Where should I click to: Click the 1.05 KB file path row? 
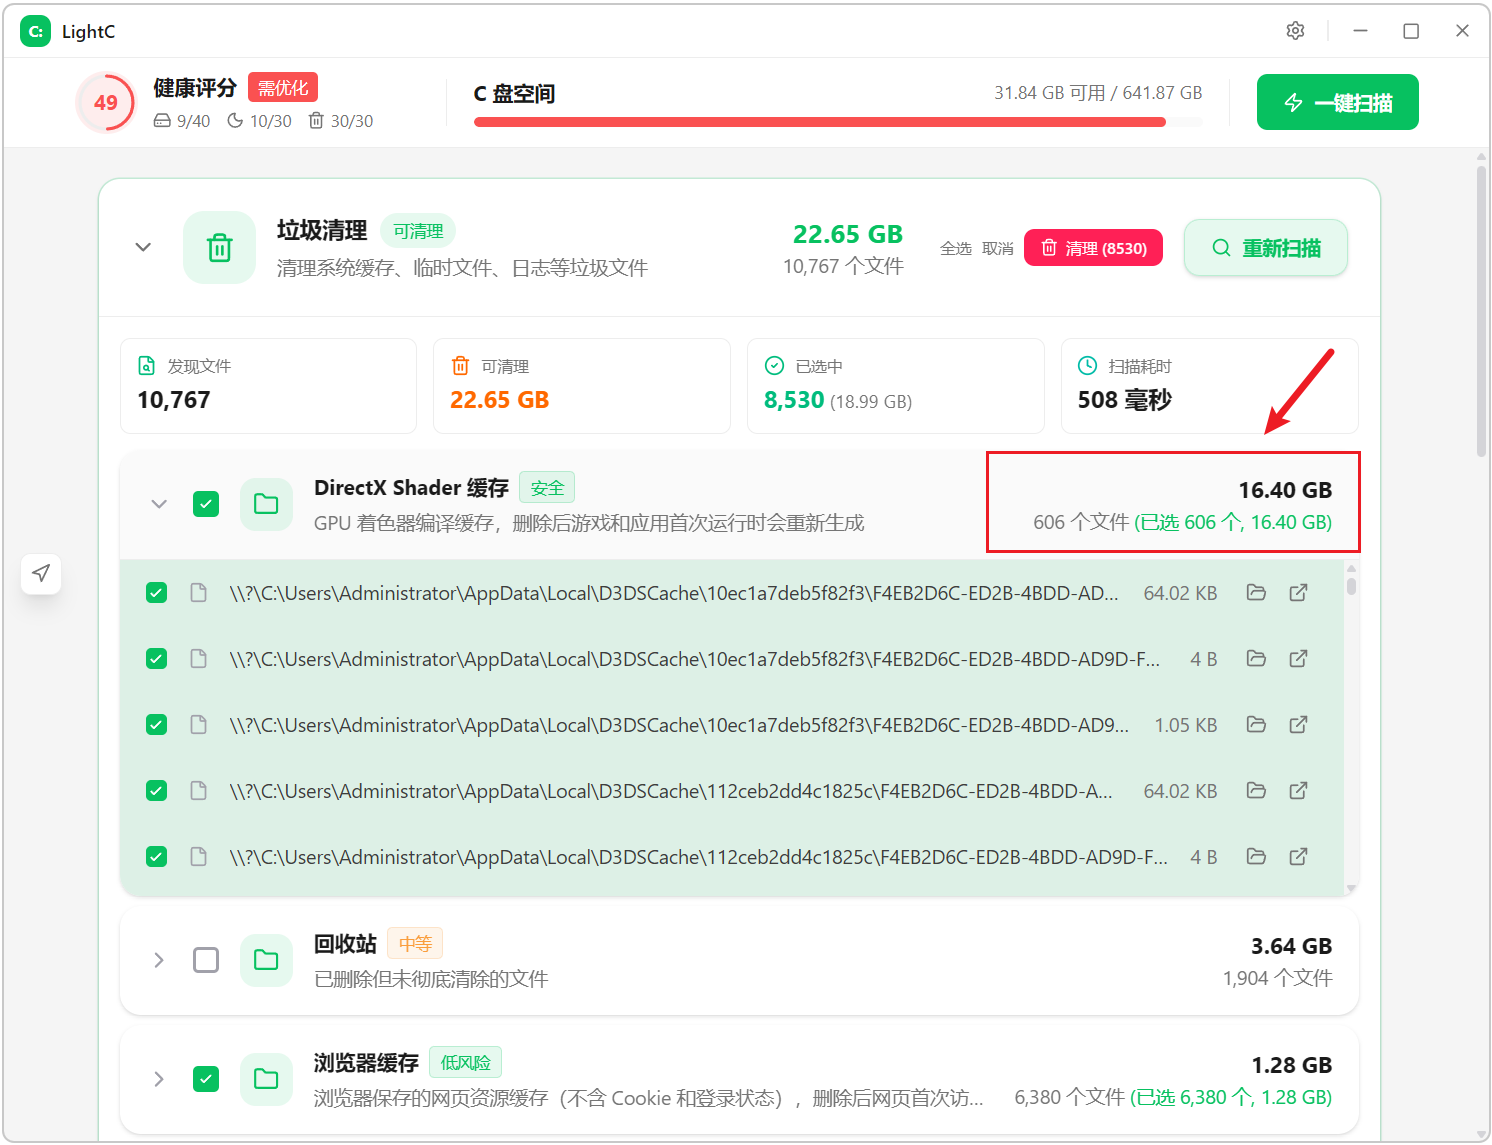pyautogui.click(x=732, y=725)
